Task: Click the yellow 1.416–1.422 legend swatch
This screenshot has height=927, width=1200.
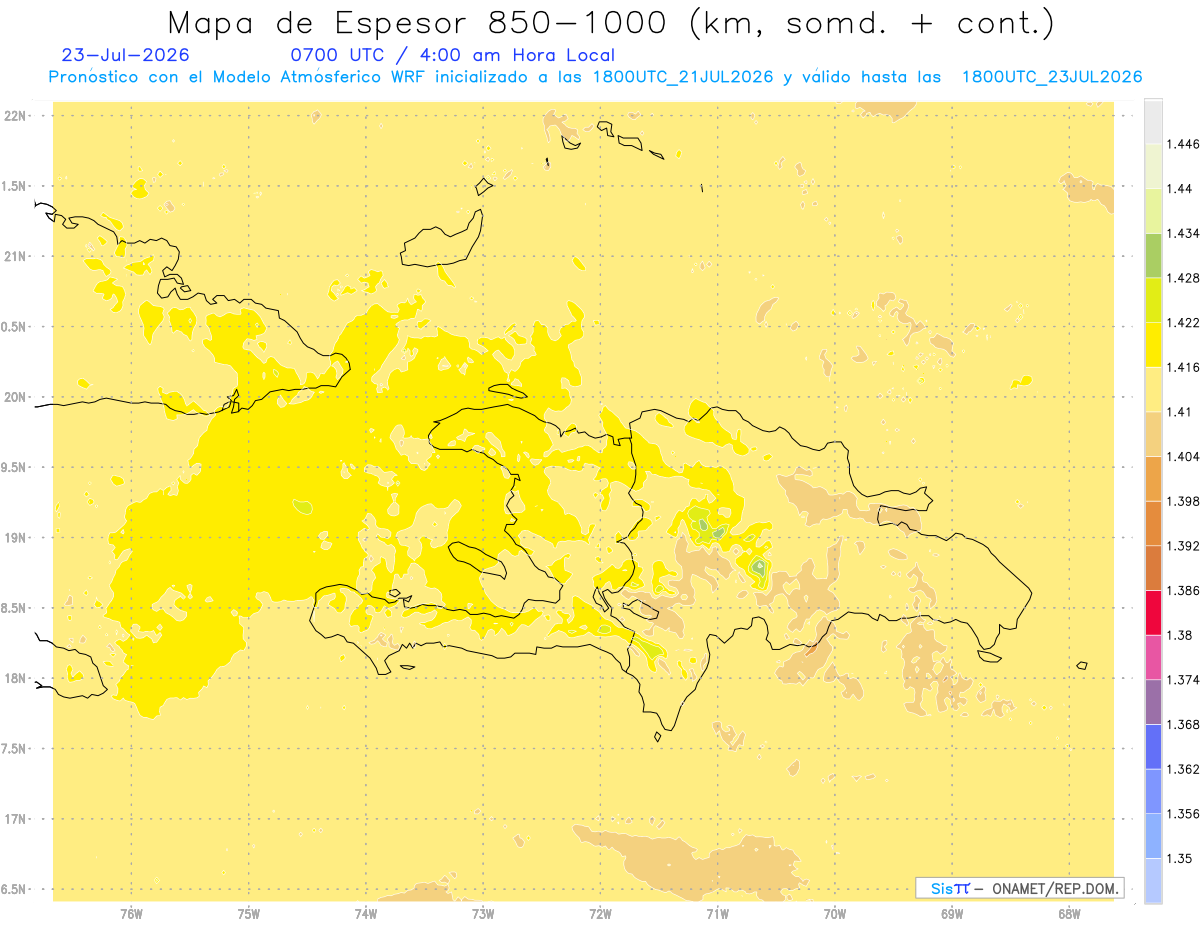Action: (x=1153, y=344)
